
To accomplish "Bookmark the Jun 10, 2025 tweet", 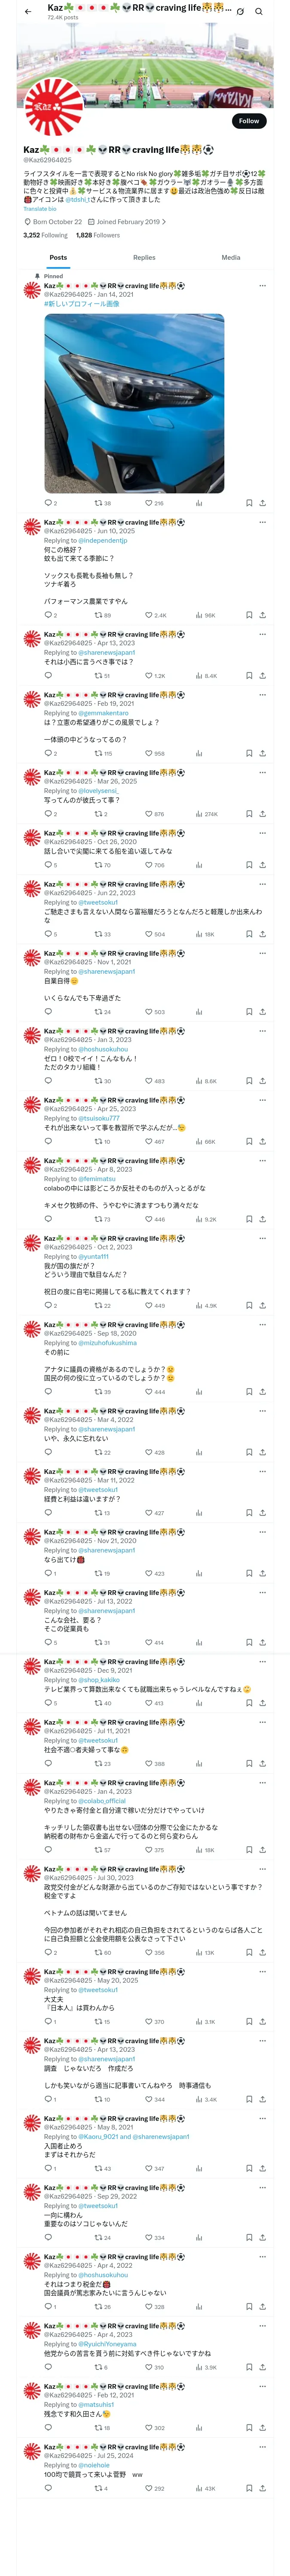I will [x=249, y=615].
